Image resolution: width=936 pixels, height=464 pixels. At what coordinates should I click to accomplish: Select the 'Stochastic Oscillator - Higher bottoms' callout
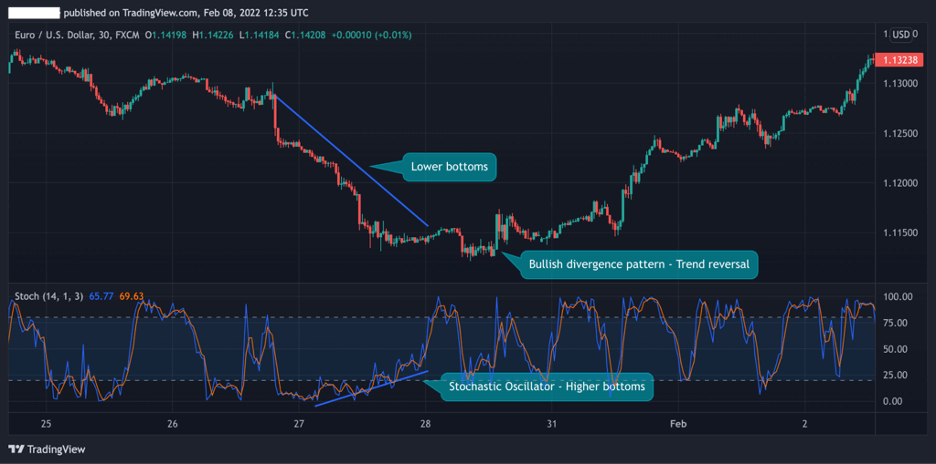click(547, 386)
